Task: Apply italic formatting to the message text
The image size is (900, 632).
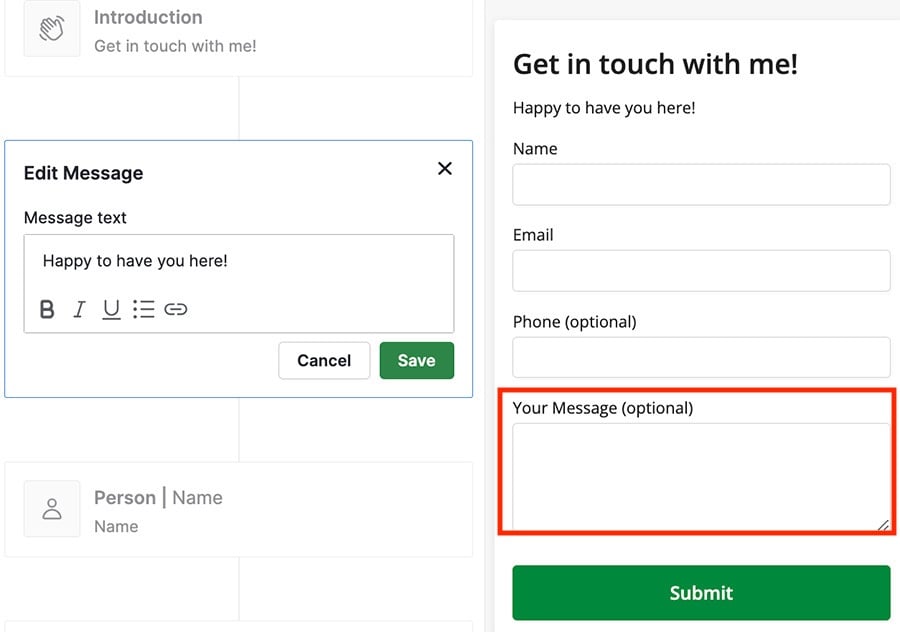Action: tap(79, 309)
